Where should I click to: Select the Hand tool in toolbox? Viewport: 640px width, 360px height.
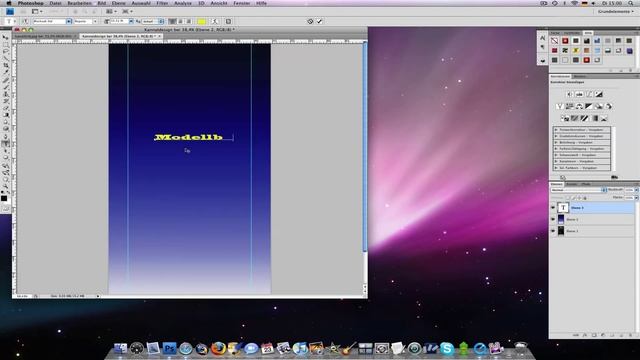pos(6,179)
